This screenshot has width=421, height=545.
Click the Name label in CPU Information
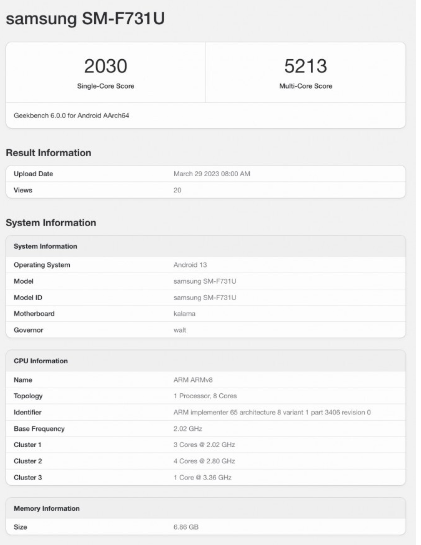(23, 380)
